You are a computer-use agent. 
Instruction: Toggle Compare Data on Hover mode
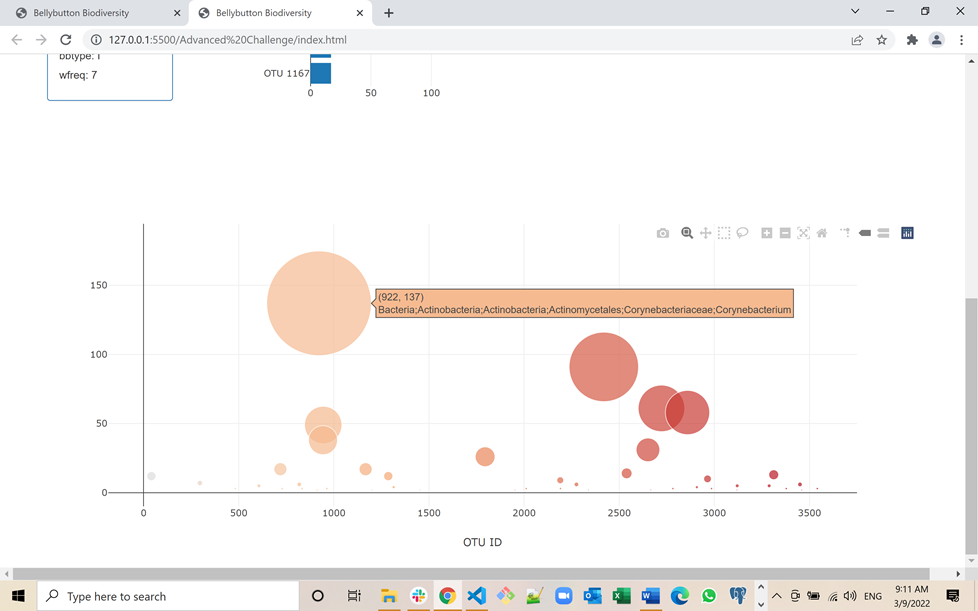point(882,232)
